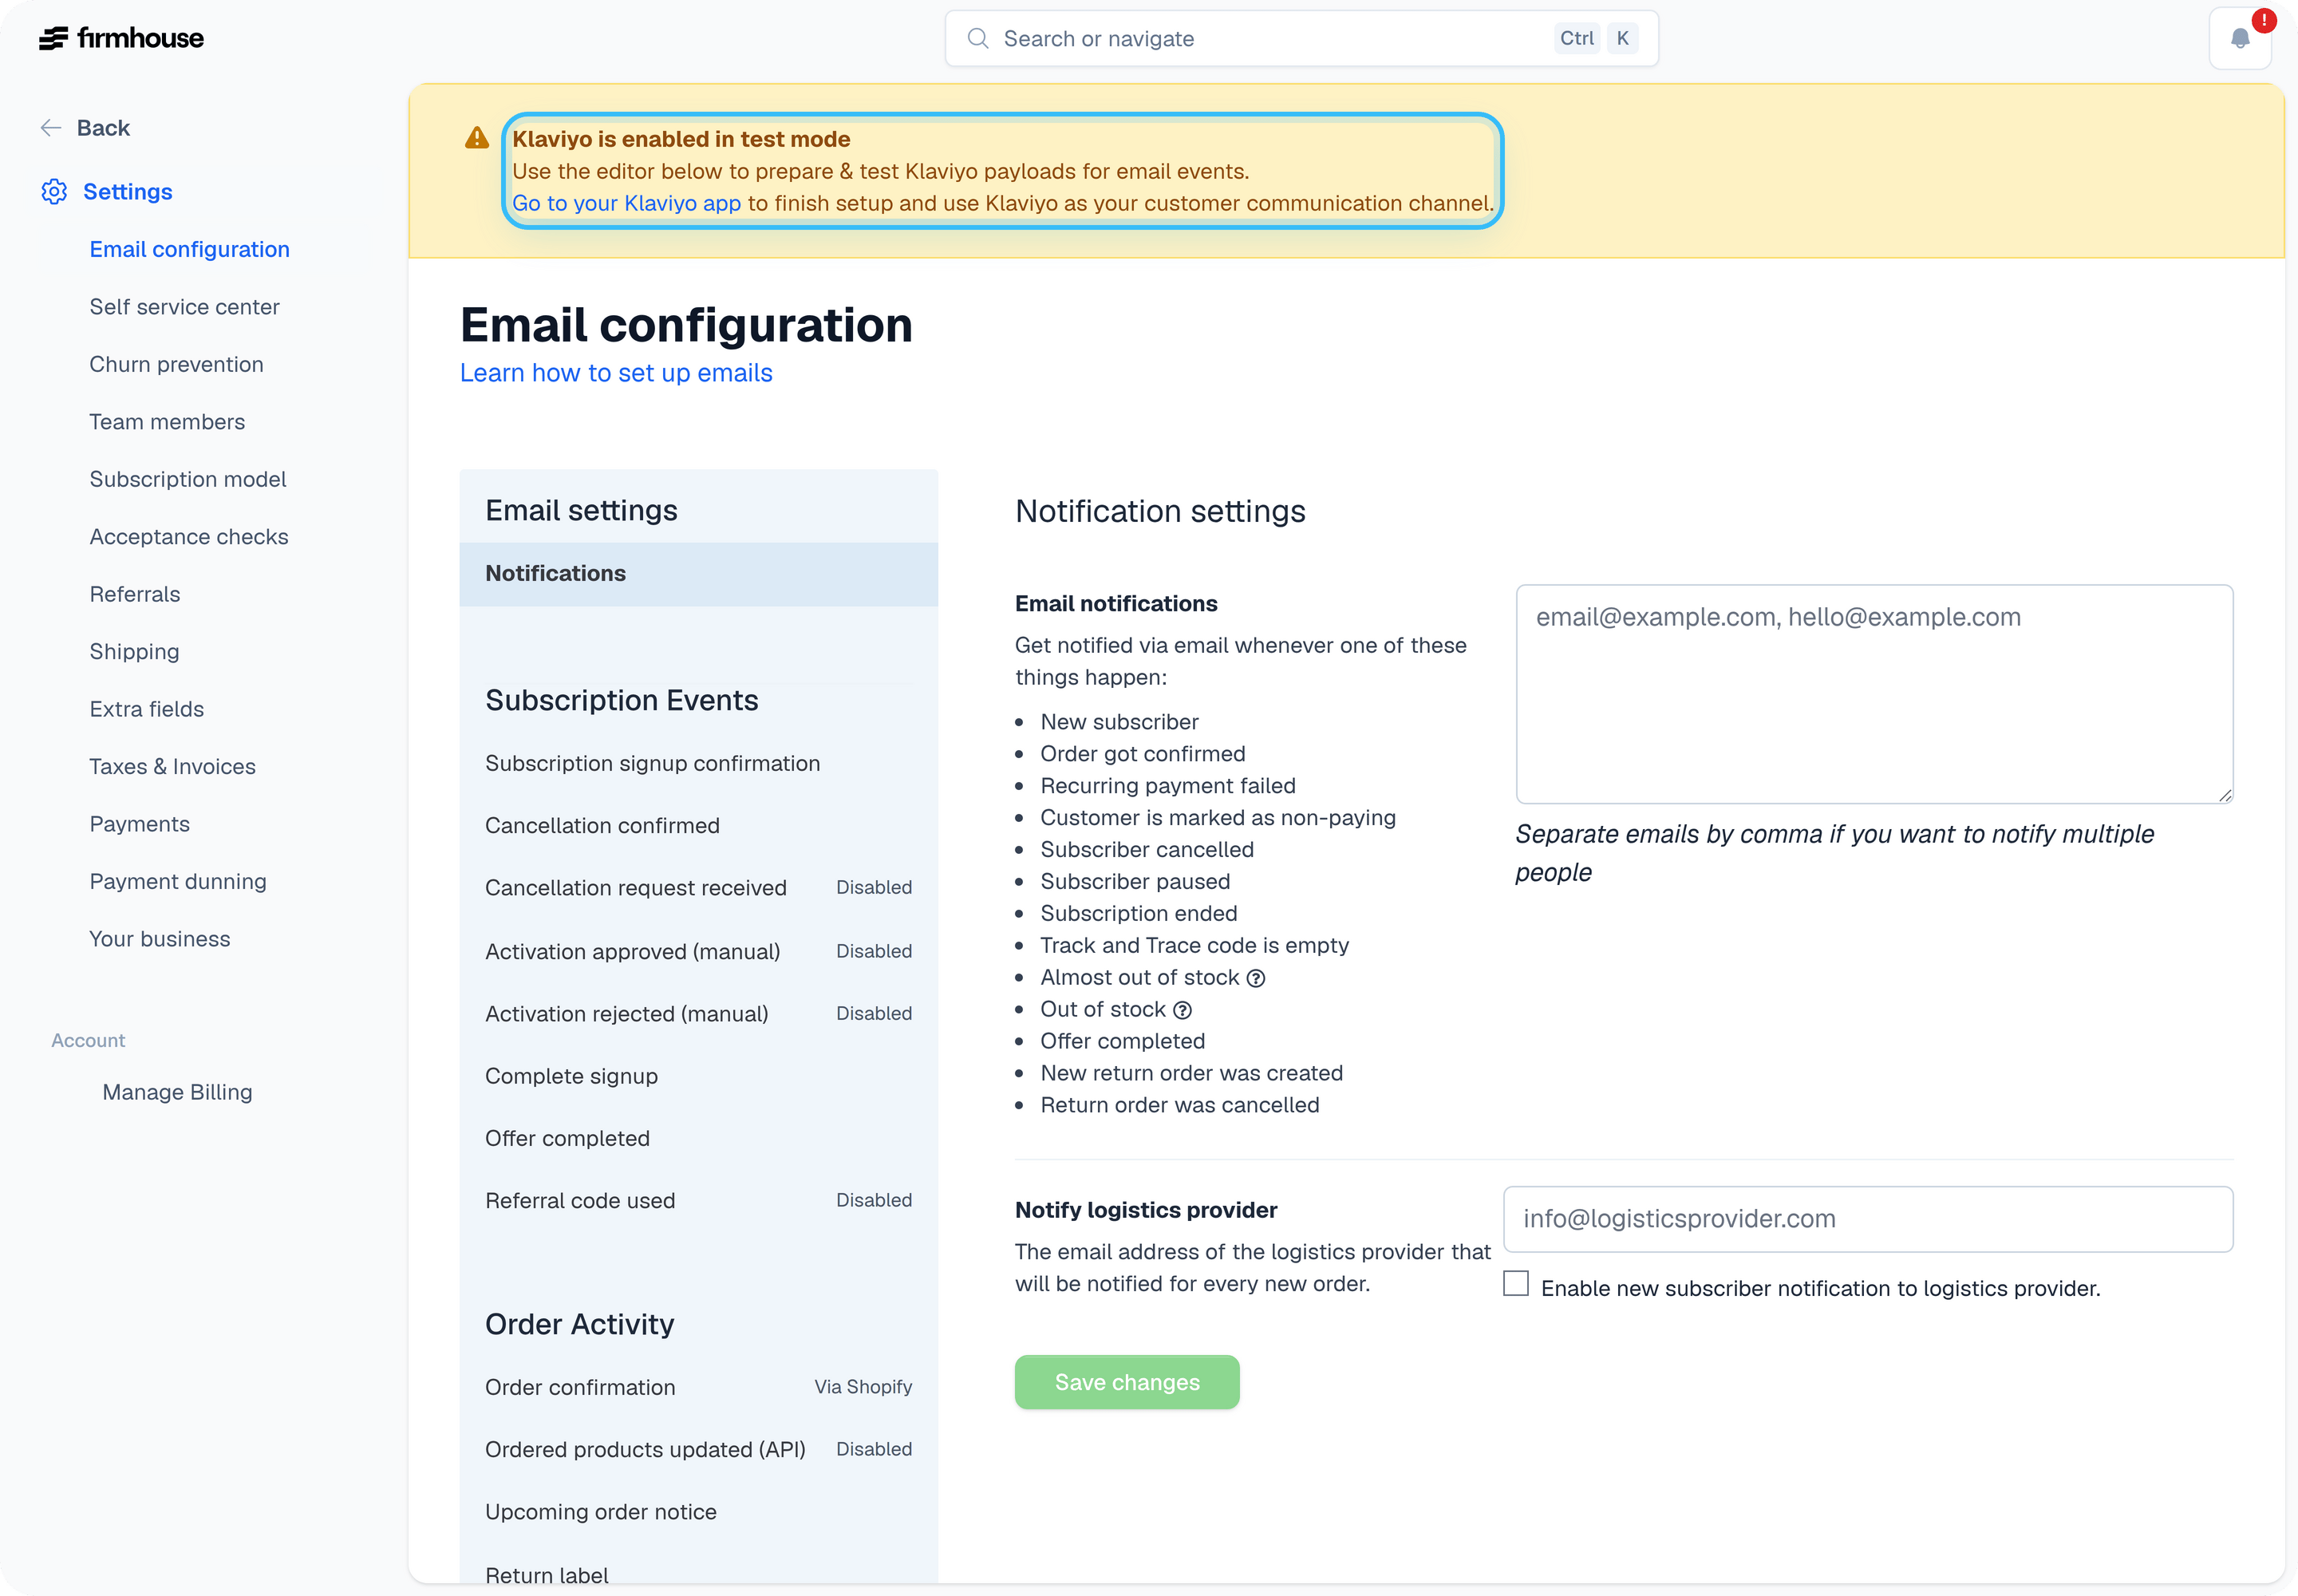
Task: Click the 'Notify logistics provider' heading
Action: pyautogui.click(x=1146, y=1210)
